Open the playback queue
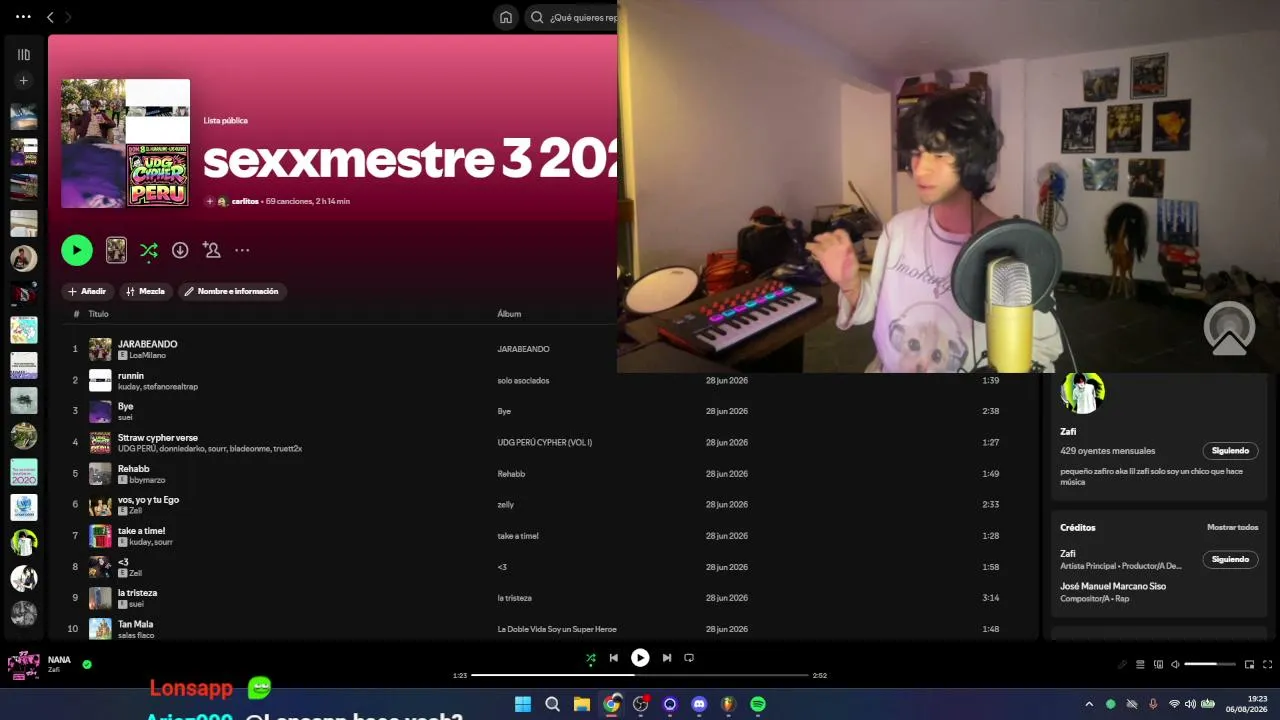Screen dimensions: 1280x720 [1140, 664]
